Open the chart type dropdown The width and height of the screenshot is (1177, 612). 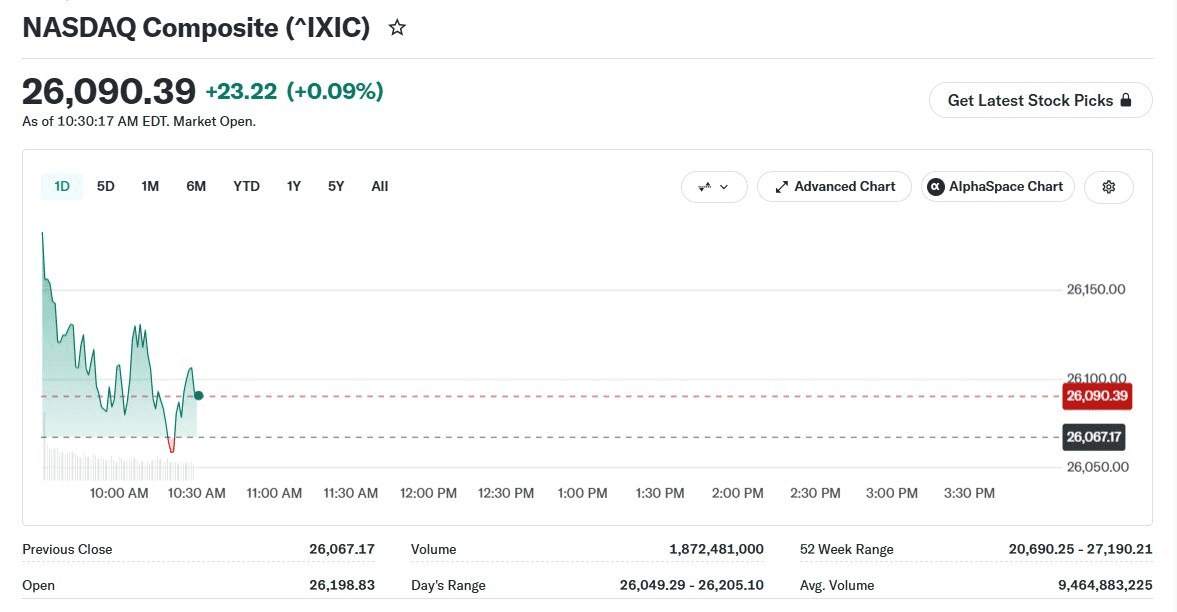coord(714,187)
